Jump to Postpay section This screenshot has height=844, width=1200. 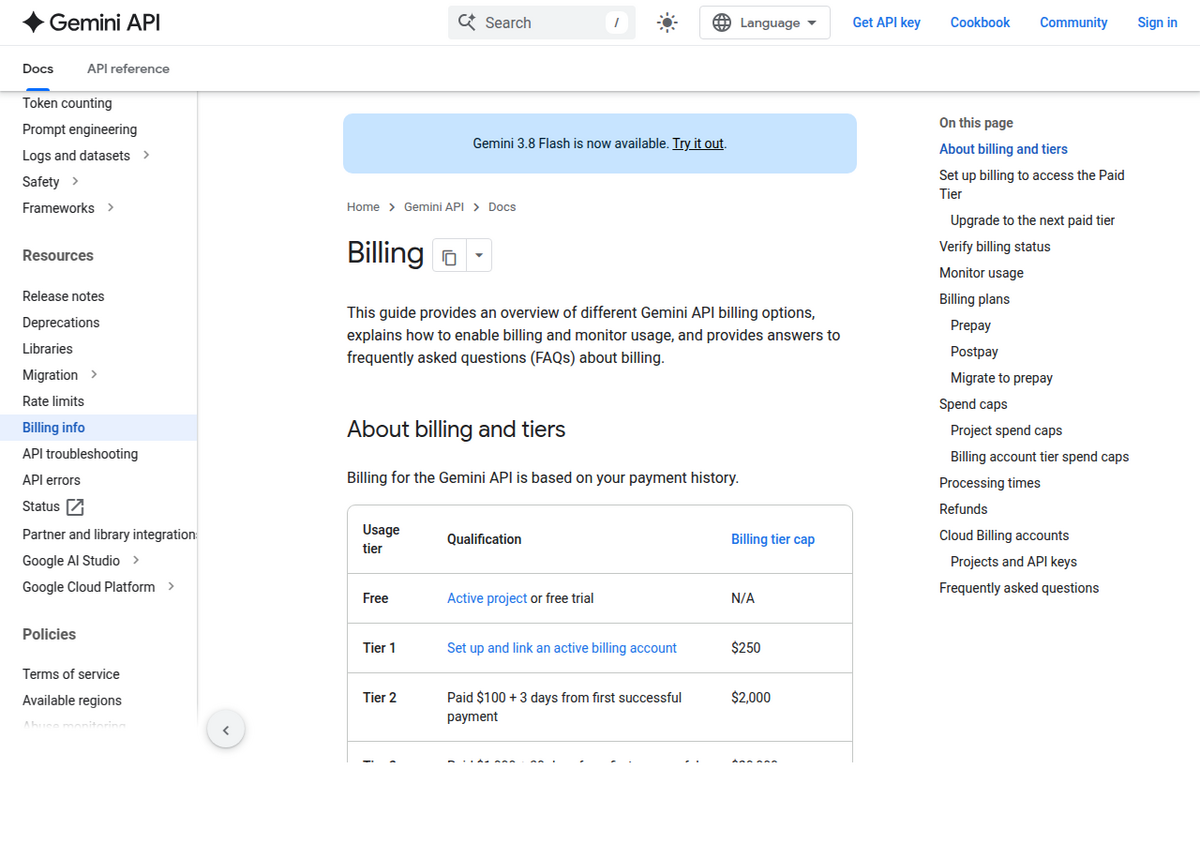pyautogui.click(x=974, y=351)
